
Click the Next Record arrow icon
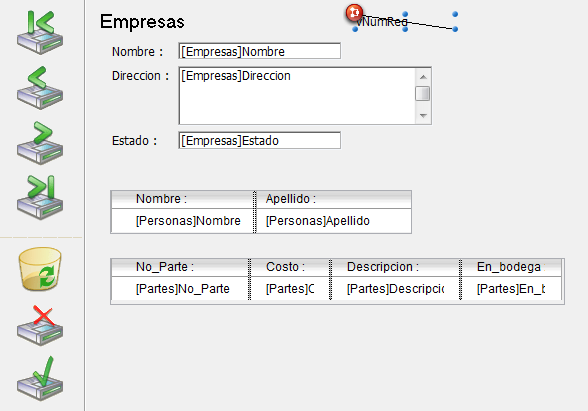(40, 142)
